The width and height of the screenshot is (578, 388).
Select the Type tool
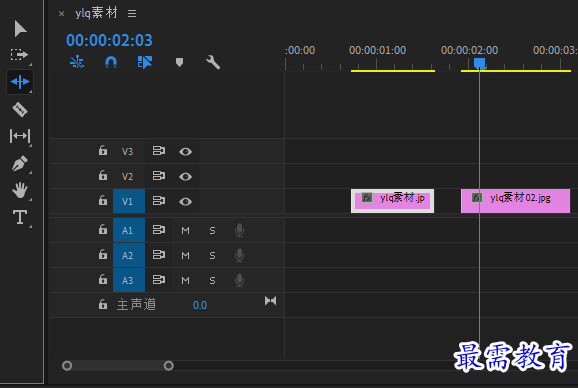(x=20, y=217)
